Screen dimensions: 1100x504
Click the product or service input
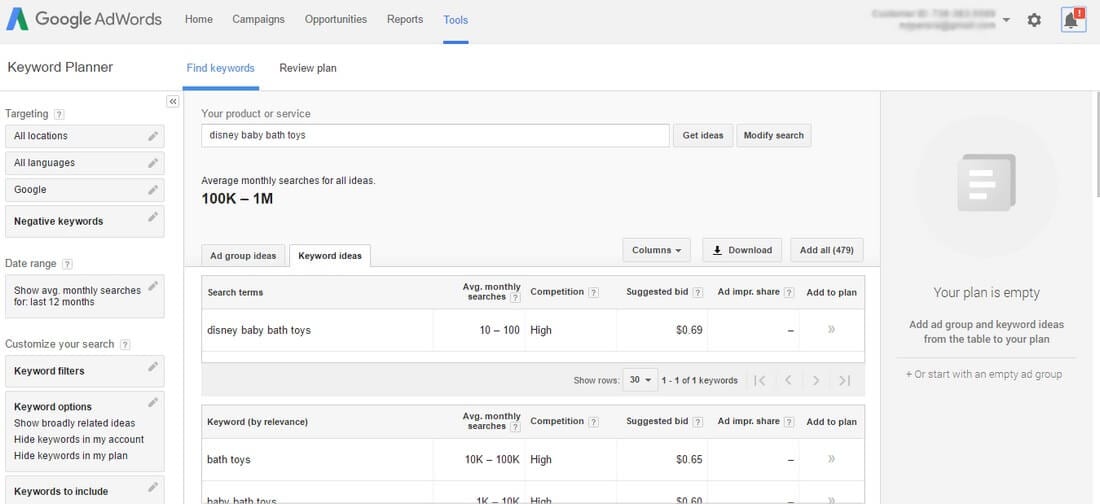(x=435, y=135)
